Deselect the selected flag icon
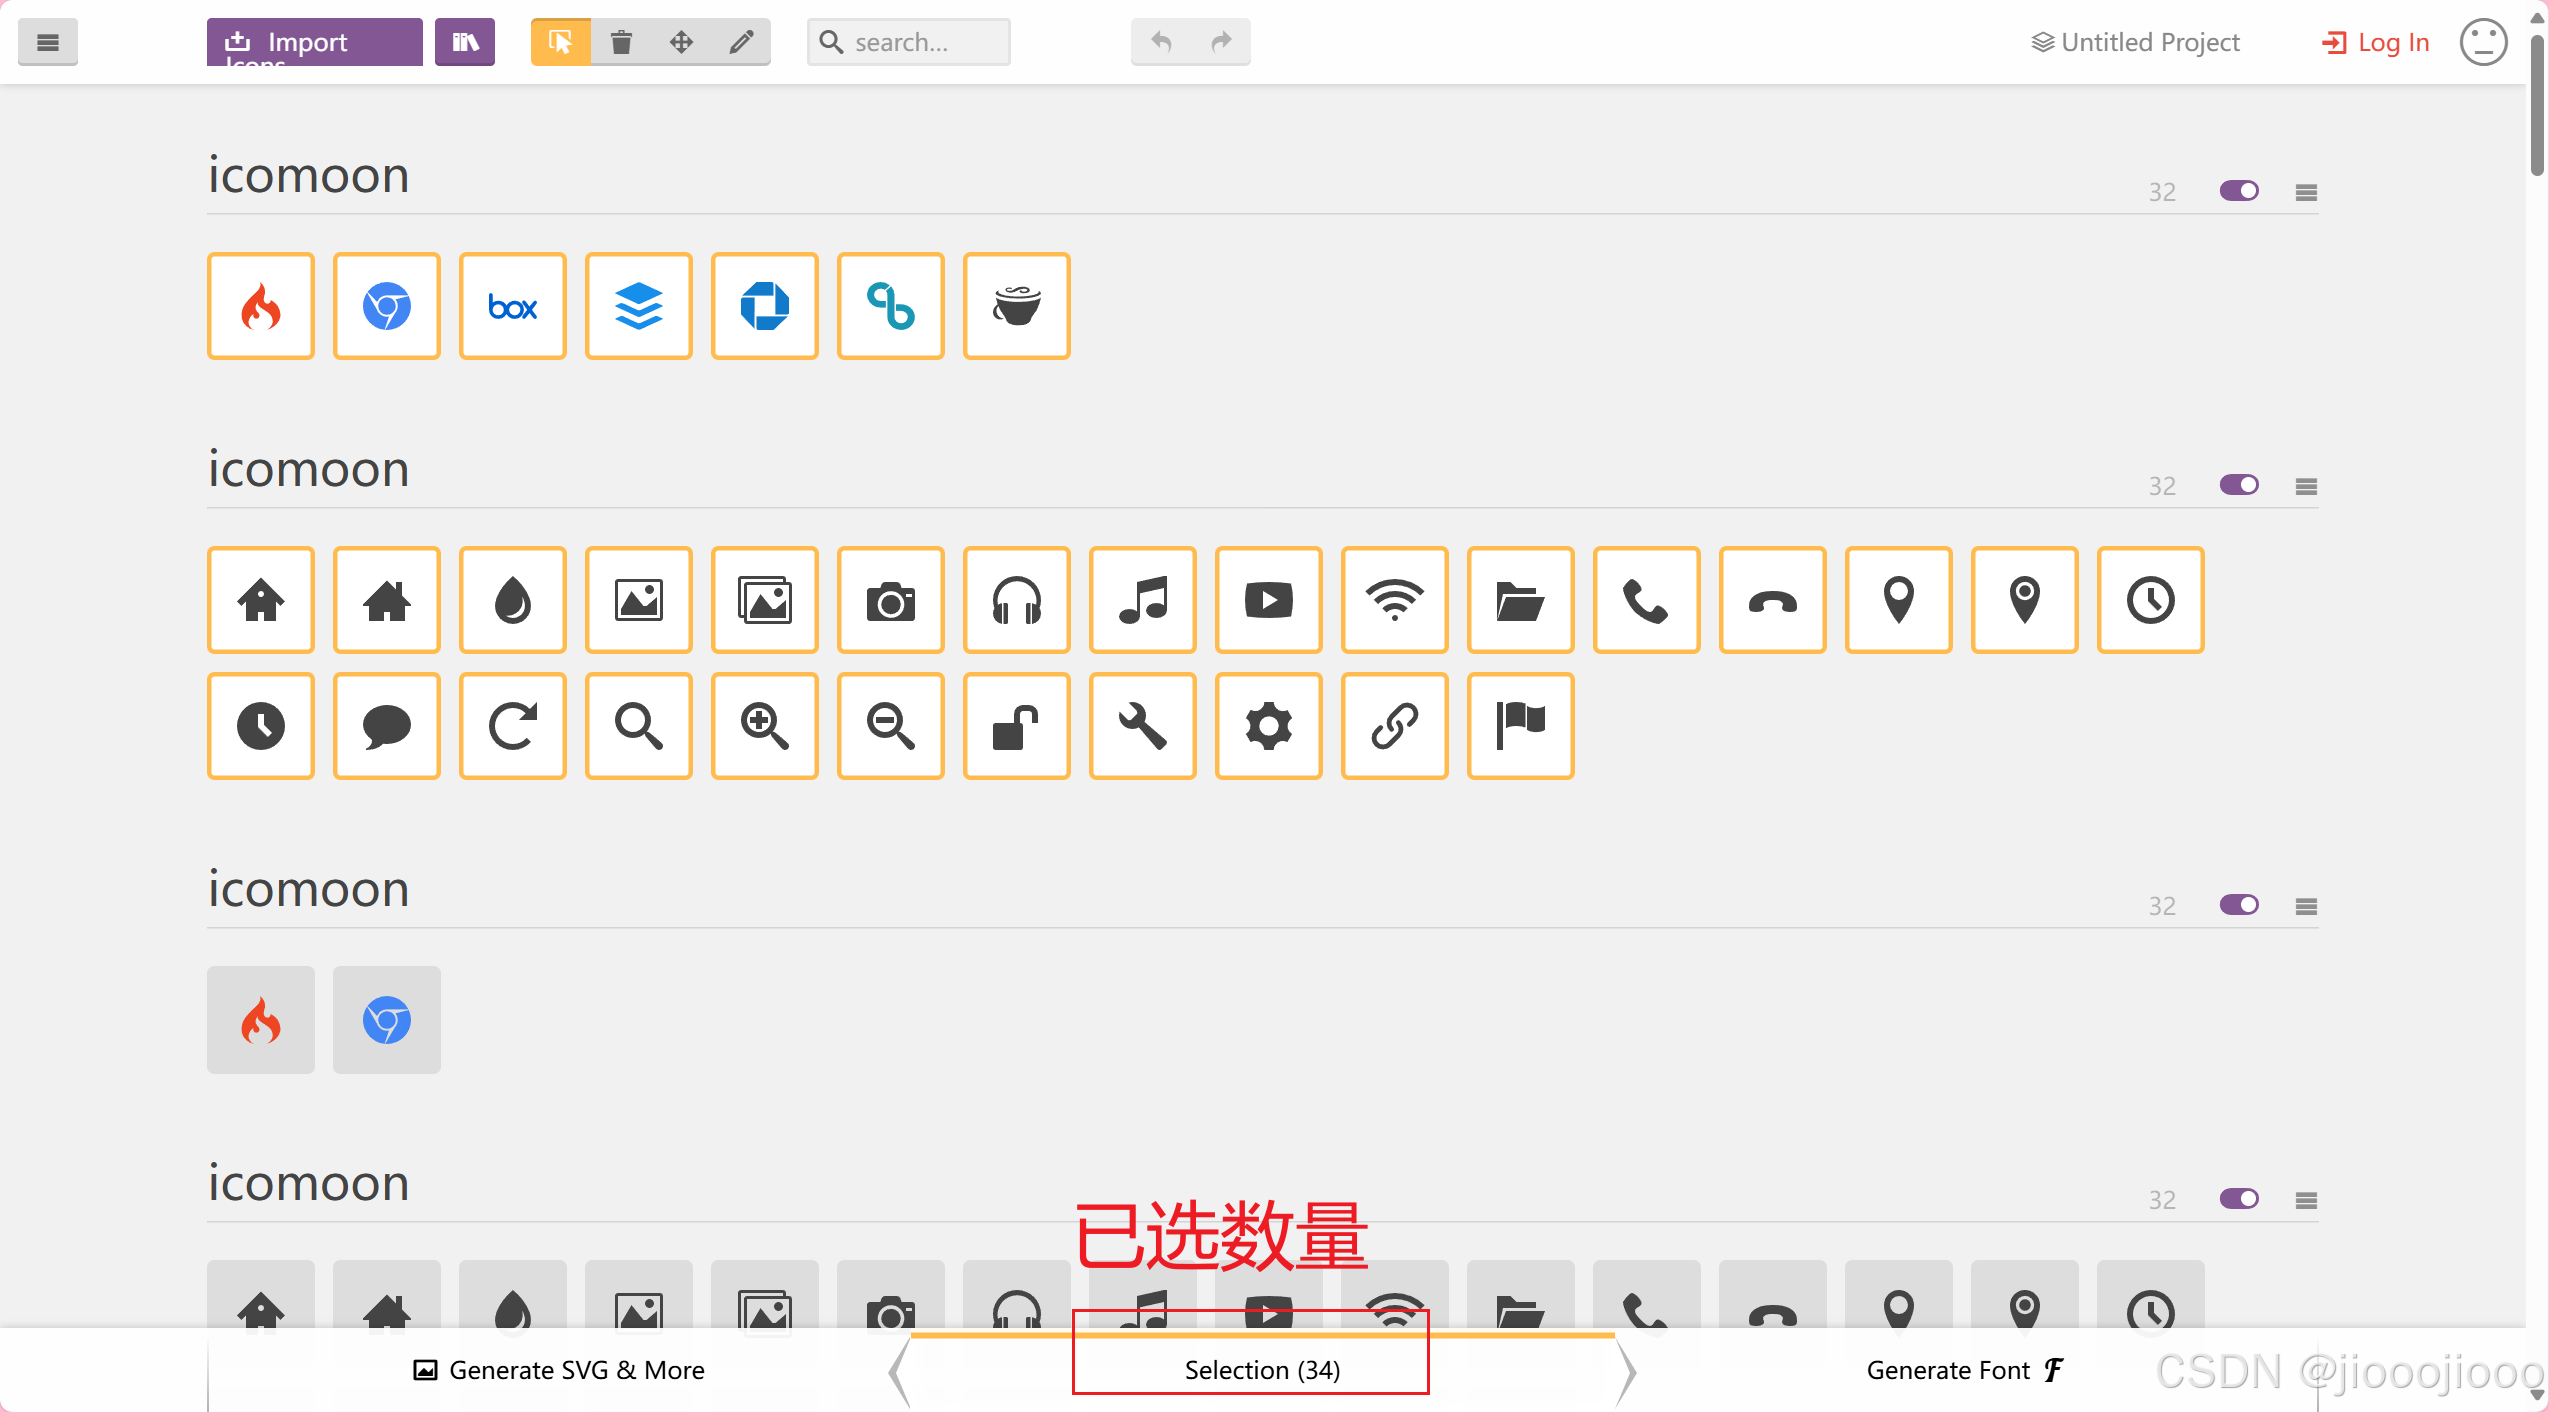Viewport: 2549px width, 1412px height. (1521, 726)
